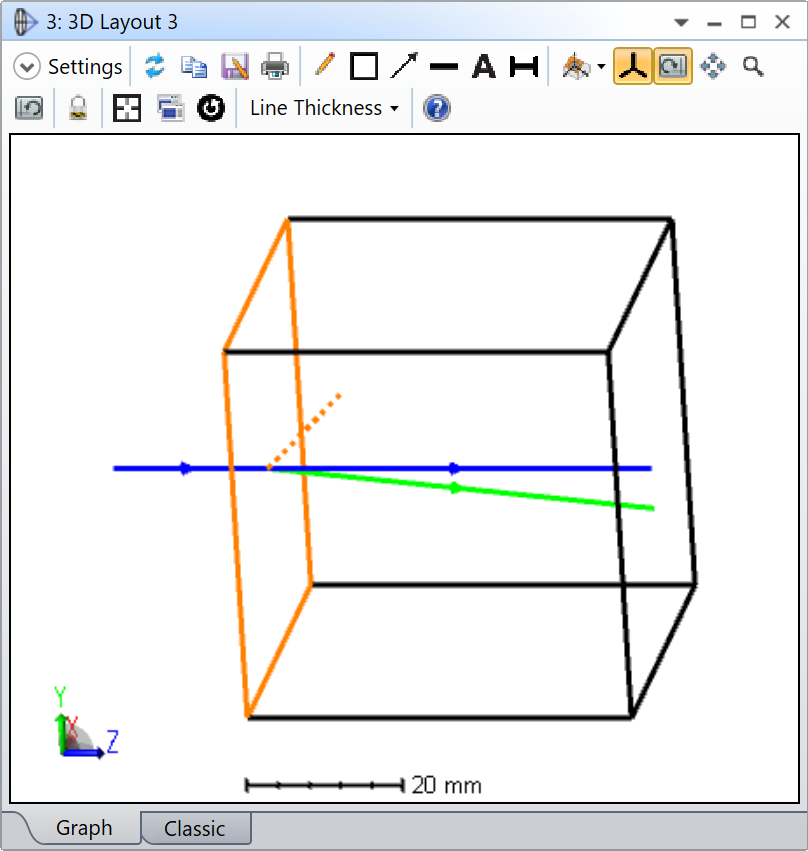Click the save image icon
This screenshot has height=851, width=808.
(x=234, y=67)
